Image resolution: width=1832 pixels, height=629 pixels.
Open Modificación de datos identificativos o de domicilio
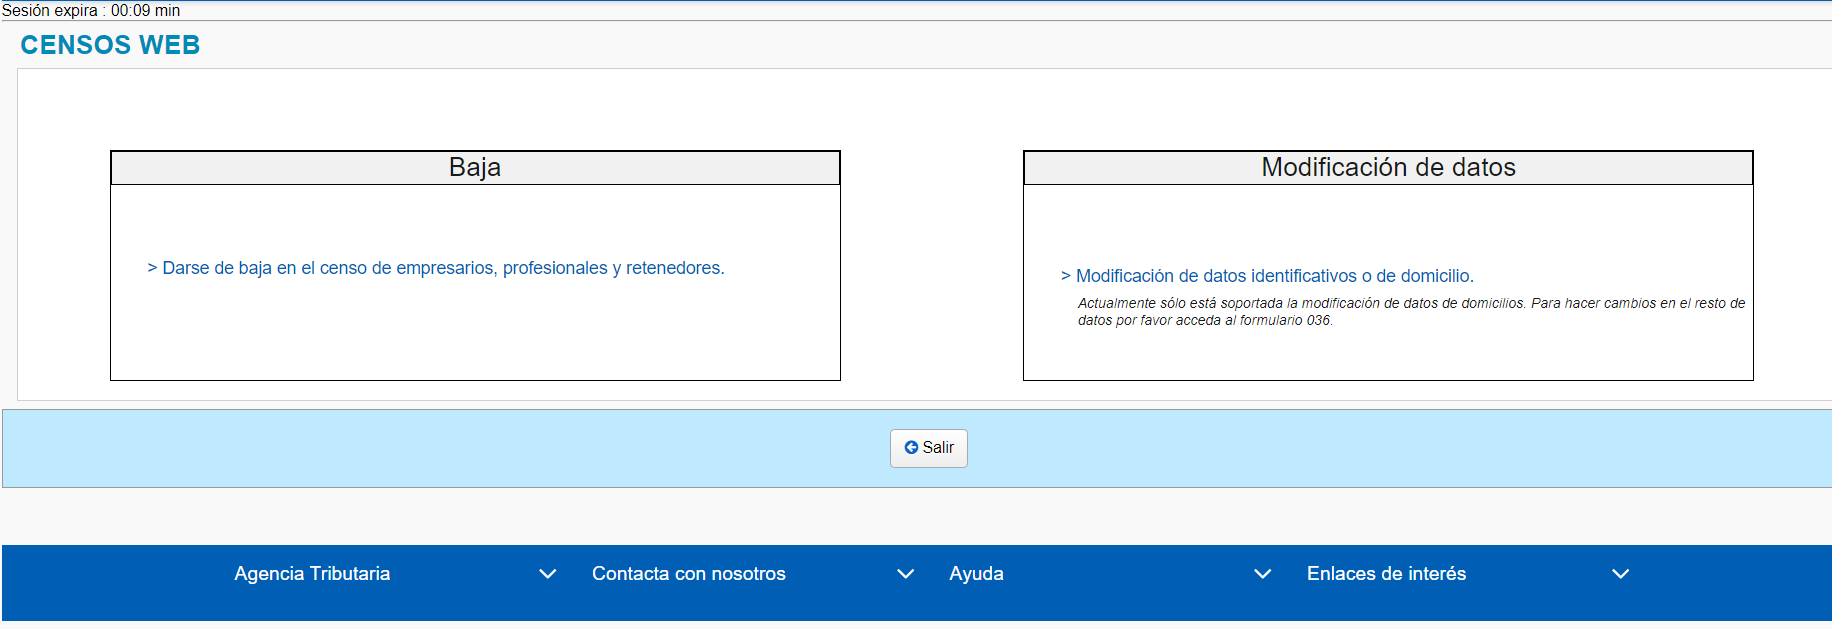(x=1274, y=276)
